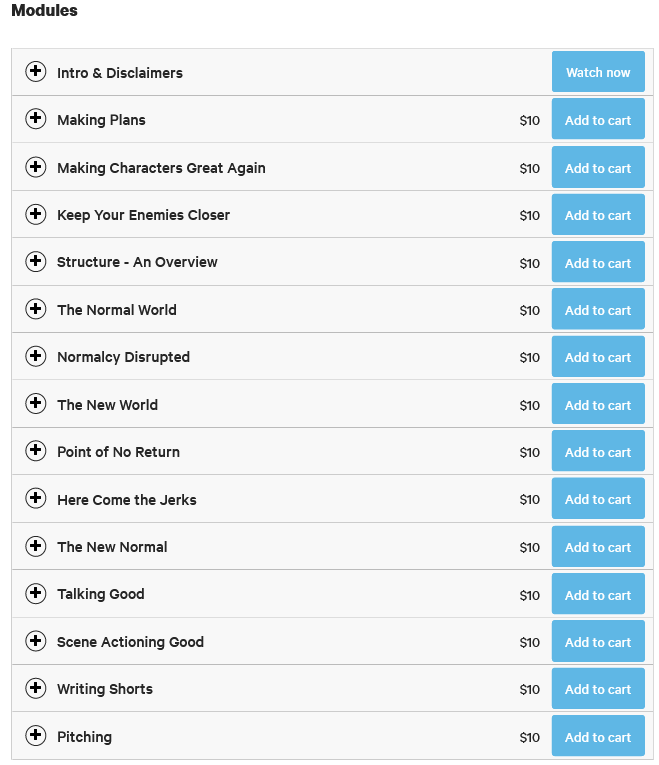Expand the Intro & Disclaimers plus icon
Viewport: 659px width, 765px height.
(36, 72)
